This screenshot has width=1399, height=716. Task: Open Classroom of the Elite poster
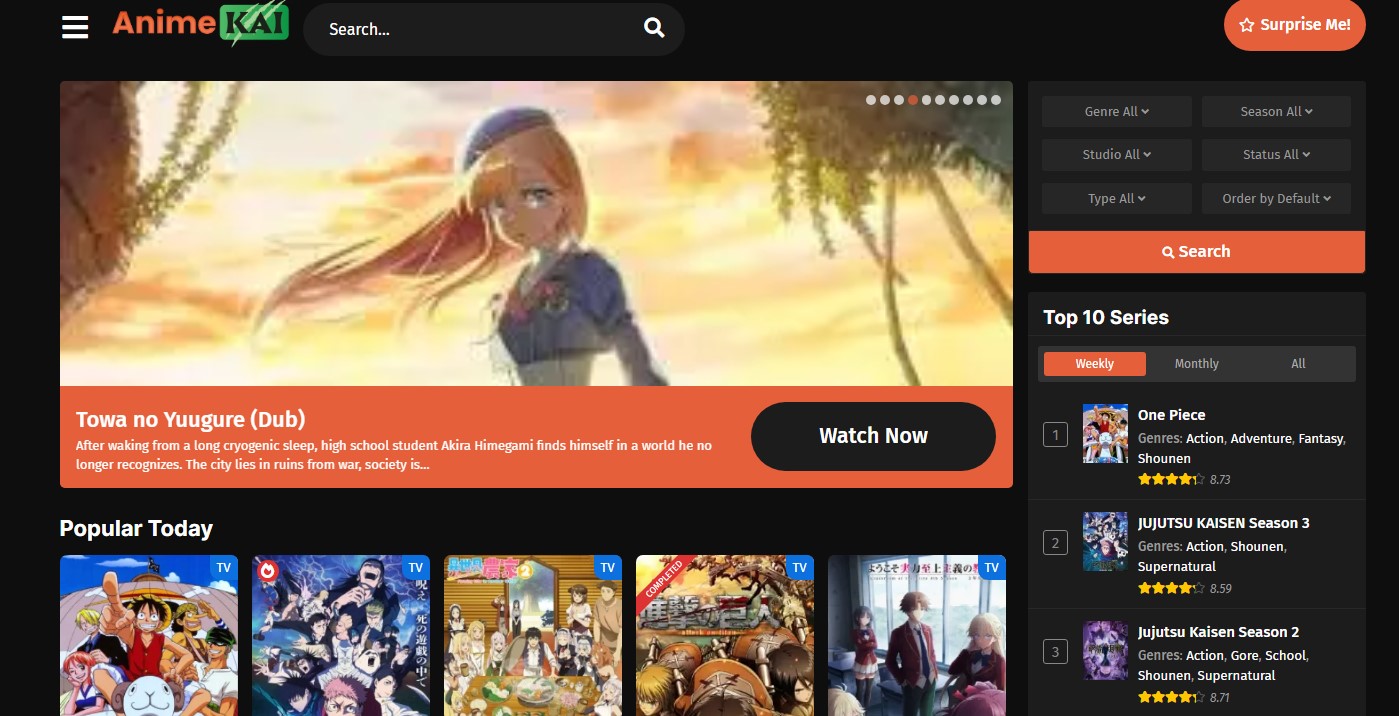click(x=917, y=636)
